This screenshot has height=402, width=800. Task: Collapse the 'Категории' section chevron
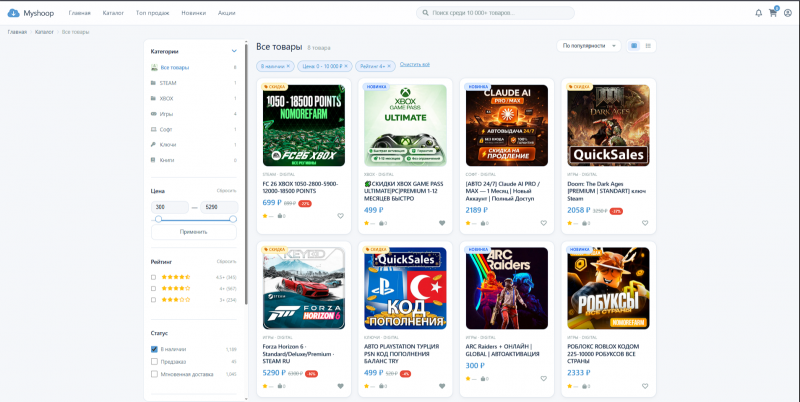coord(234,51)
